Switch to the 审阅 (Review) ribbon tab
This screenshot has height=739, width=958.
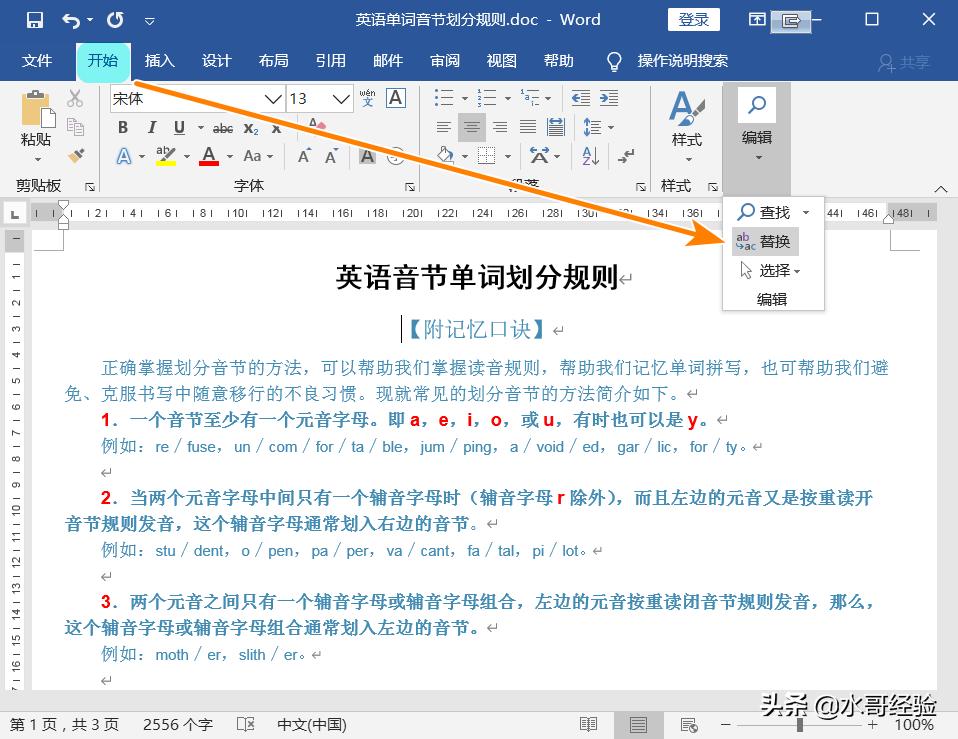coord(444,61)
